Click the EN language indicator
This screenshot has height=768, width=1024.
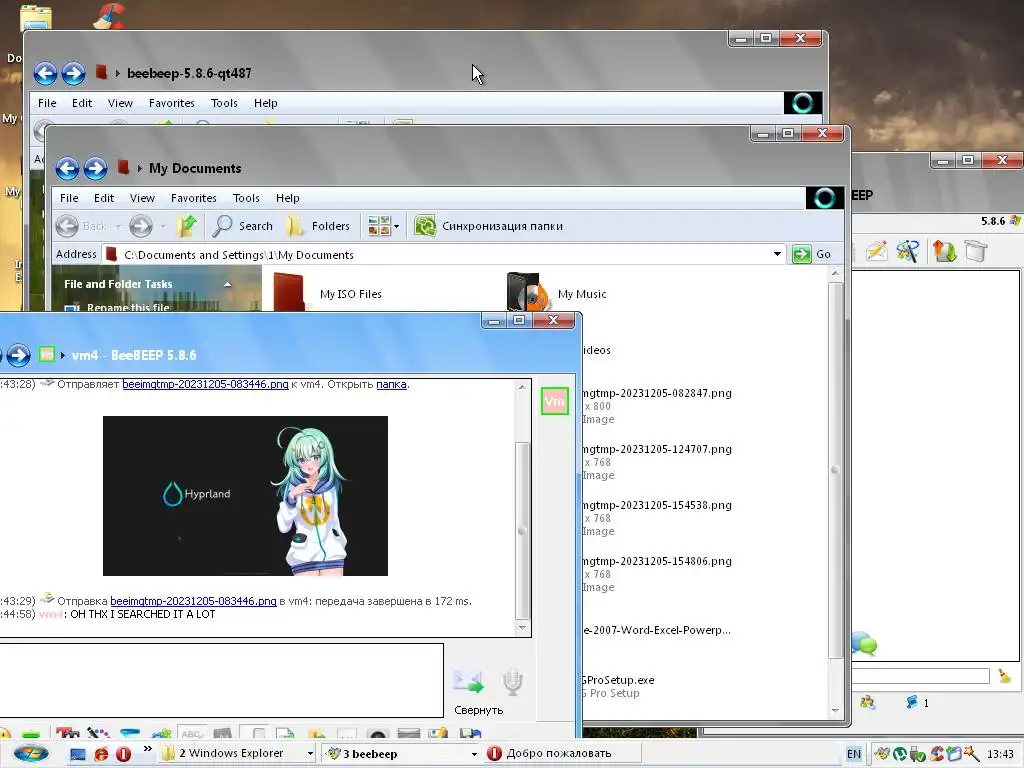pyautogui.click(x=854, y=754)
